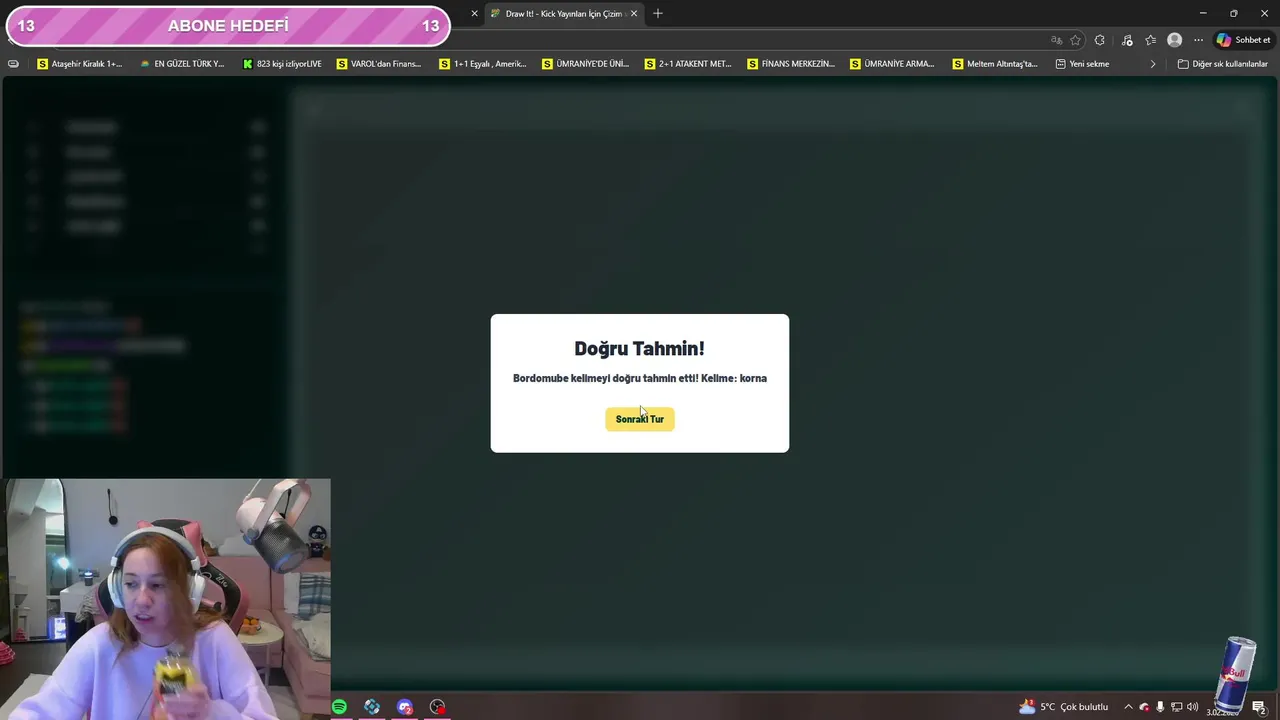1280x720 pixels.
Task: Click the microphone tray icon
Action: (1160, 707)
